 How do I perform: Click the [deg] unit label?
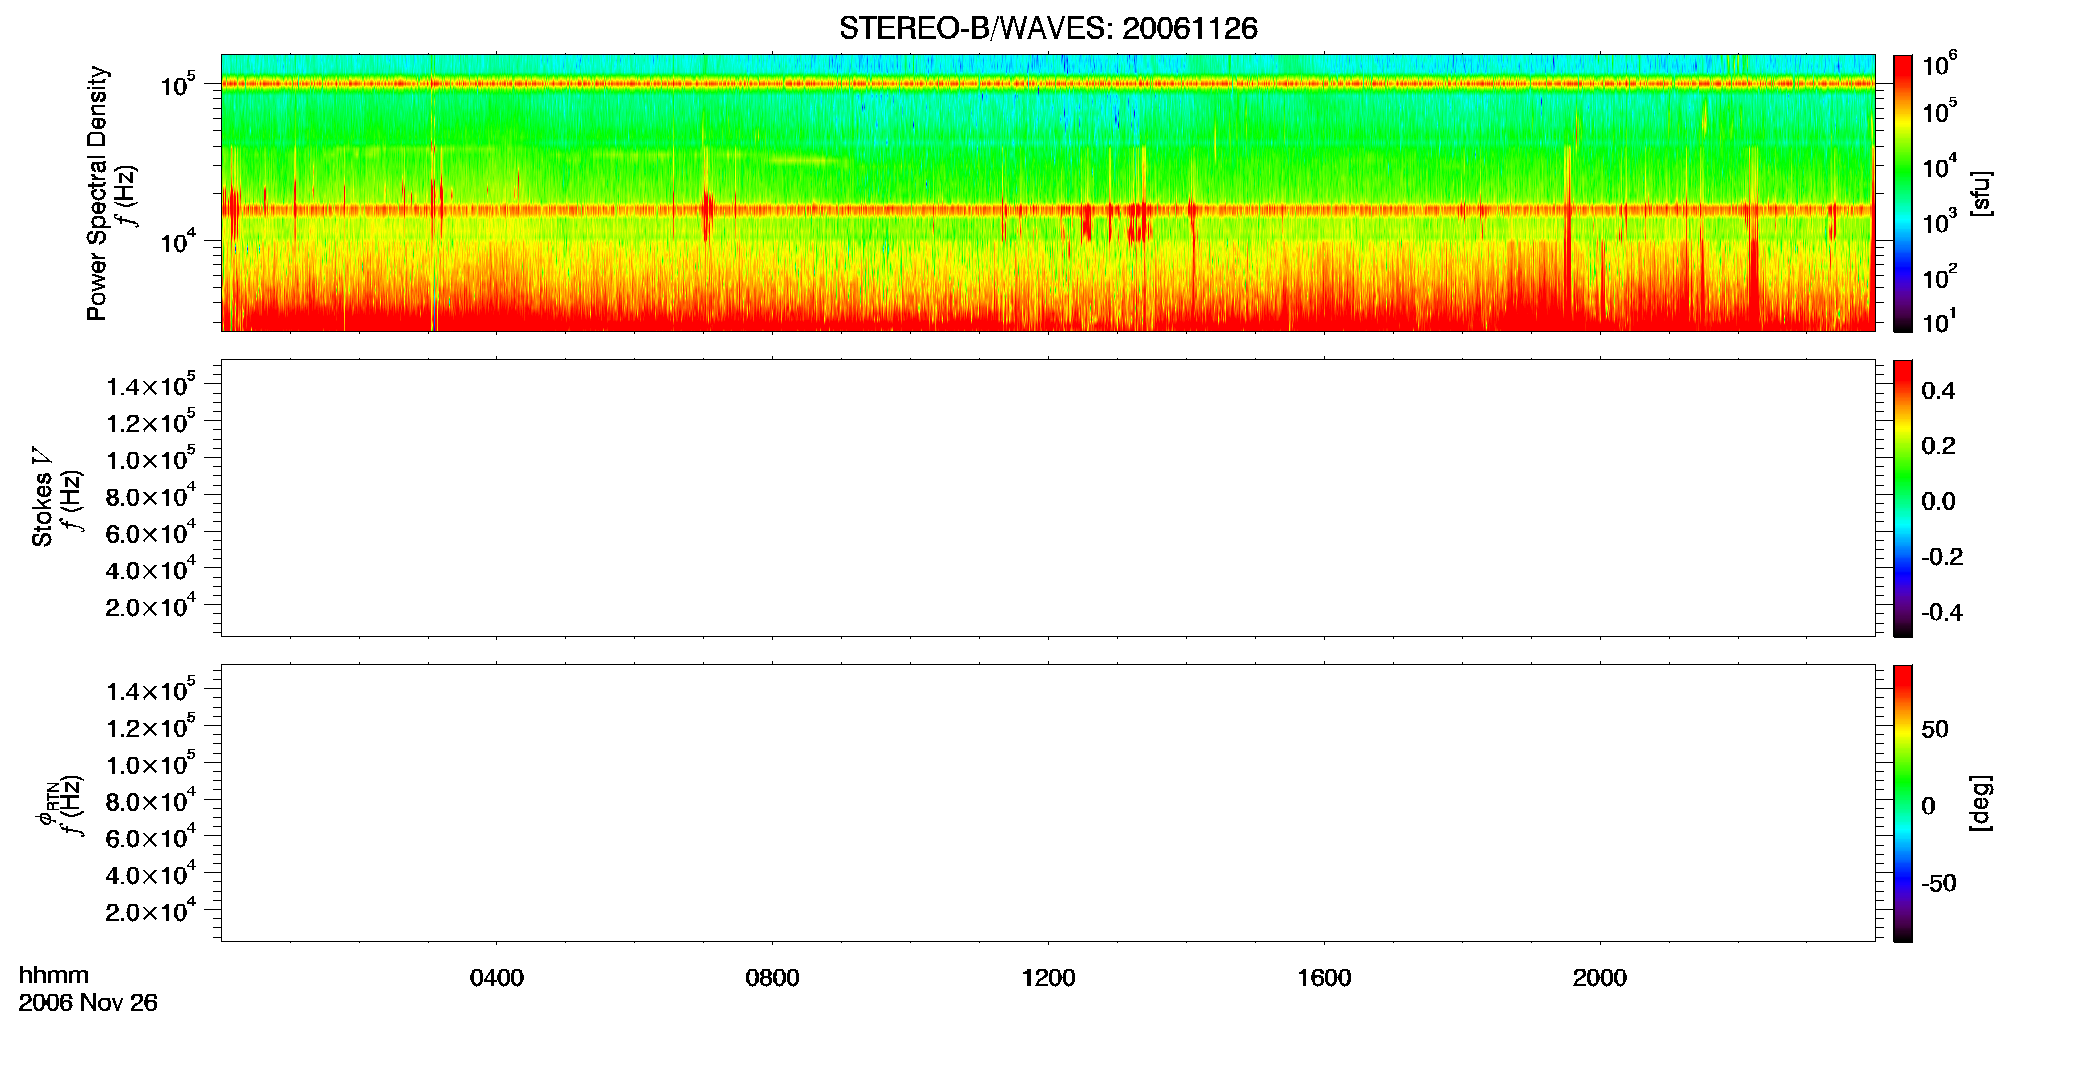[1981, 803]
